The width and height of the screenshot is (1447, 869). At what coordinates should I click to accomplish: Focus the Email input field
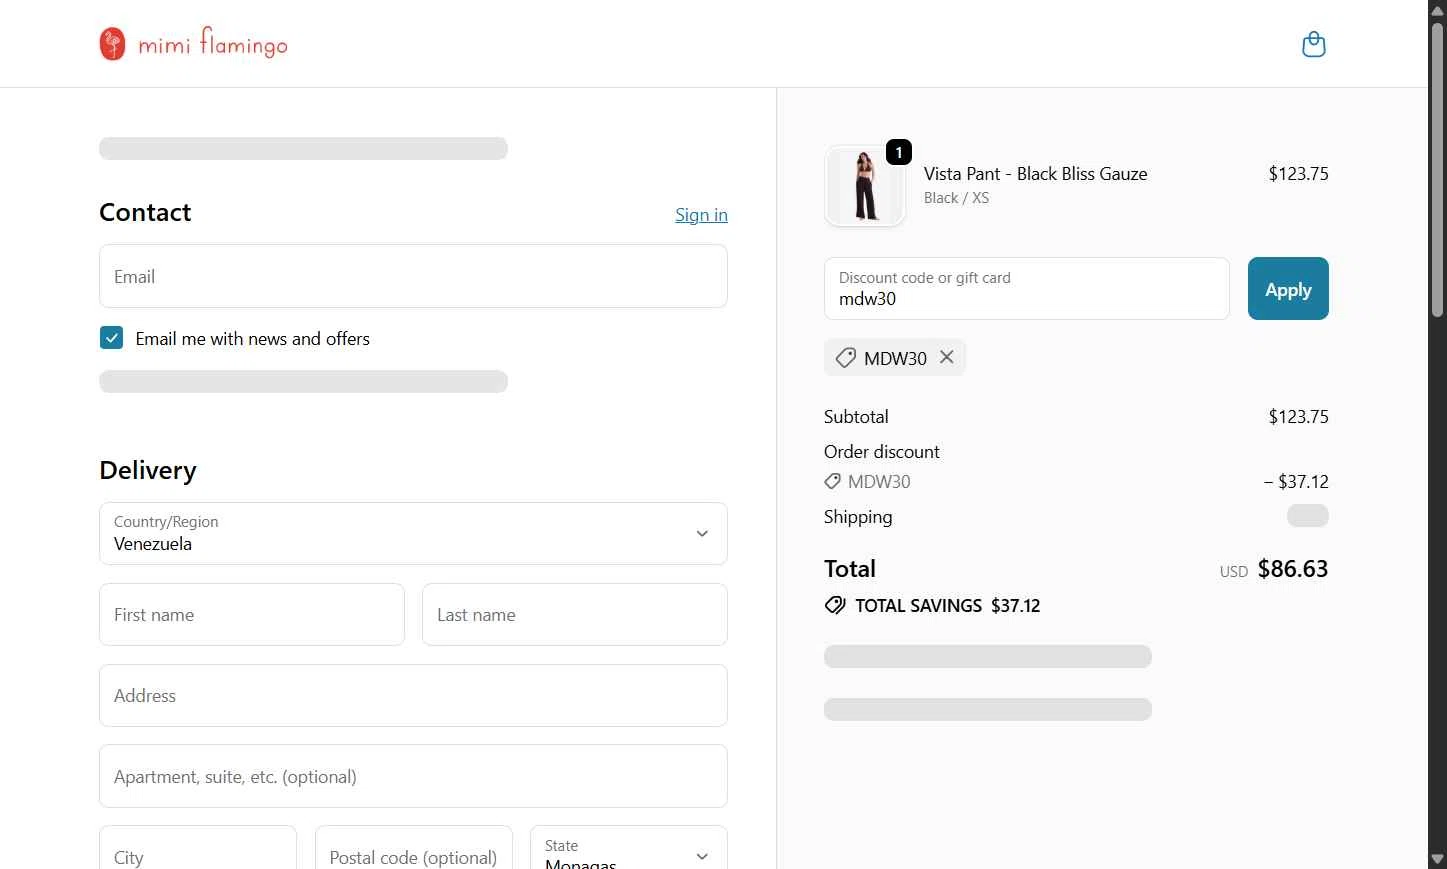click(413, 276)
